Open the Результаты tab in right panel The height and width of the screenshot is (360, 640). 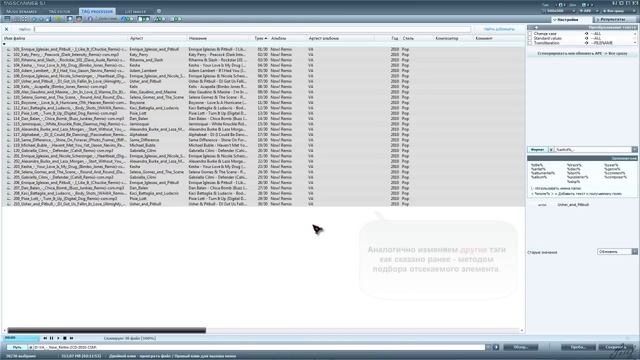coord(614,20)
